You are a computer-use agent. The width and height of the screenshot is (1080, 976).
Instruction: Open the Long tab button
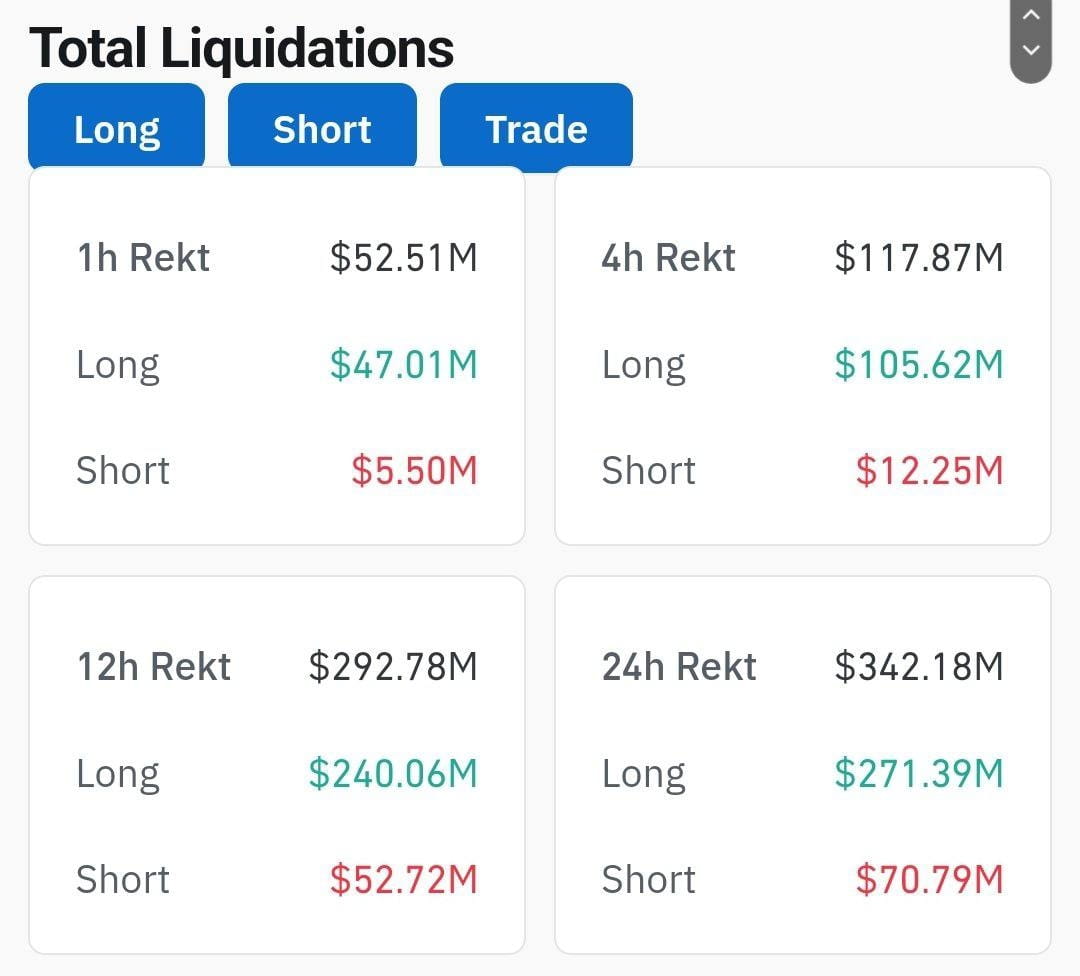[x=116, y=126]
